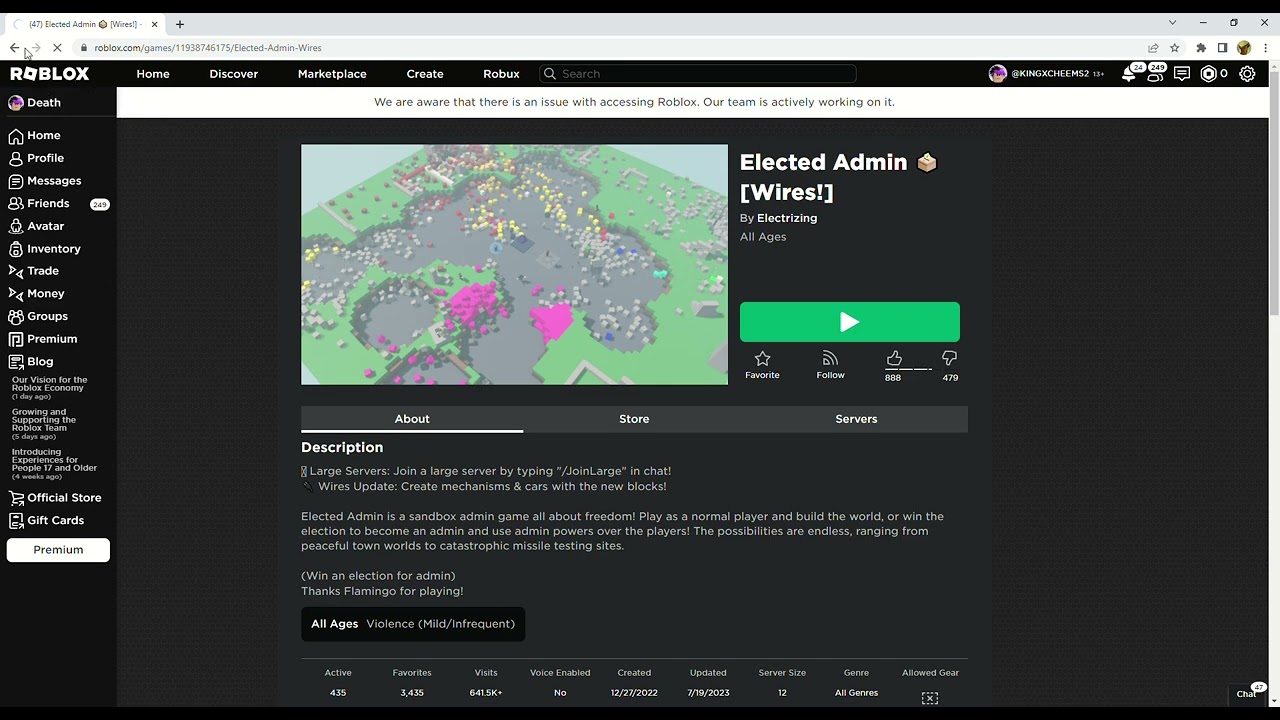This screenshot has height=720, width=1280.
Task: Close the Elected Admin browser tab
Action: 154,24
